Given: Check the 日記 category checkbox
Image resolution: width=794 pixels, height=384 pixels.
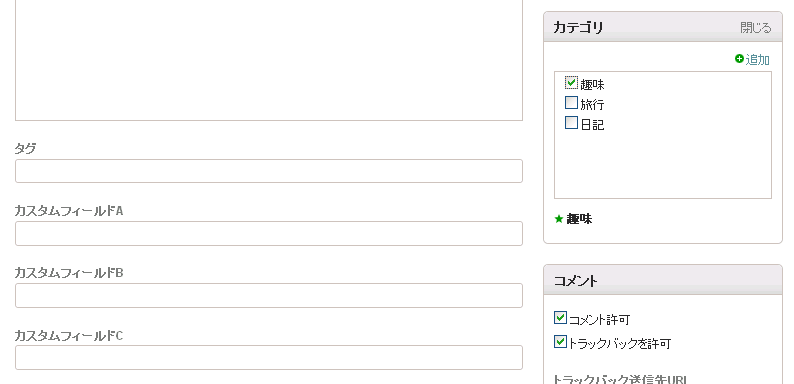Looking at the screenshot, I should (x=571, y=123).
